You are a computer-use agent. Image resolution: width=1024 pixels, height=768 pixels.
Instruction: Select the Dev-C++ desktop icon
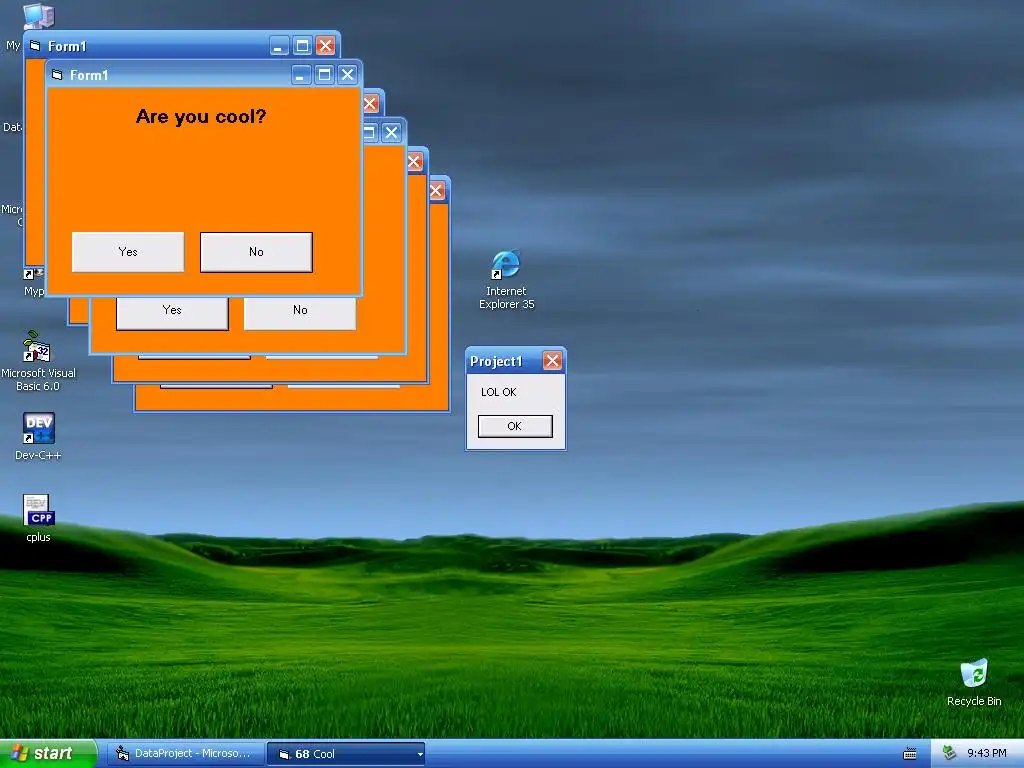pyautogui.click(x=38, y=436)
